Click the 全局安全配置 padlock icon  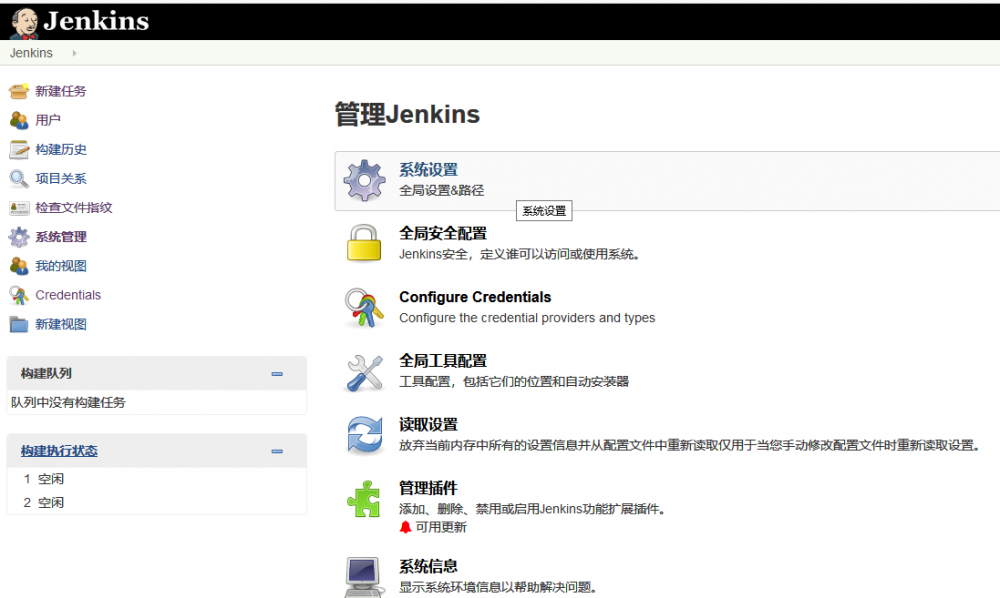[364, 243]
